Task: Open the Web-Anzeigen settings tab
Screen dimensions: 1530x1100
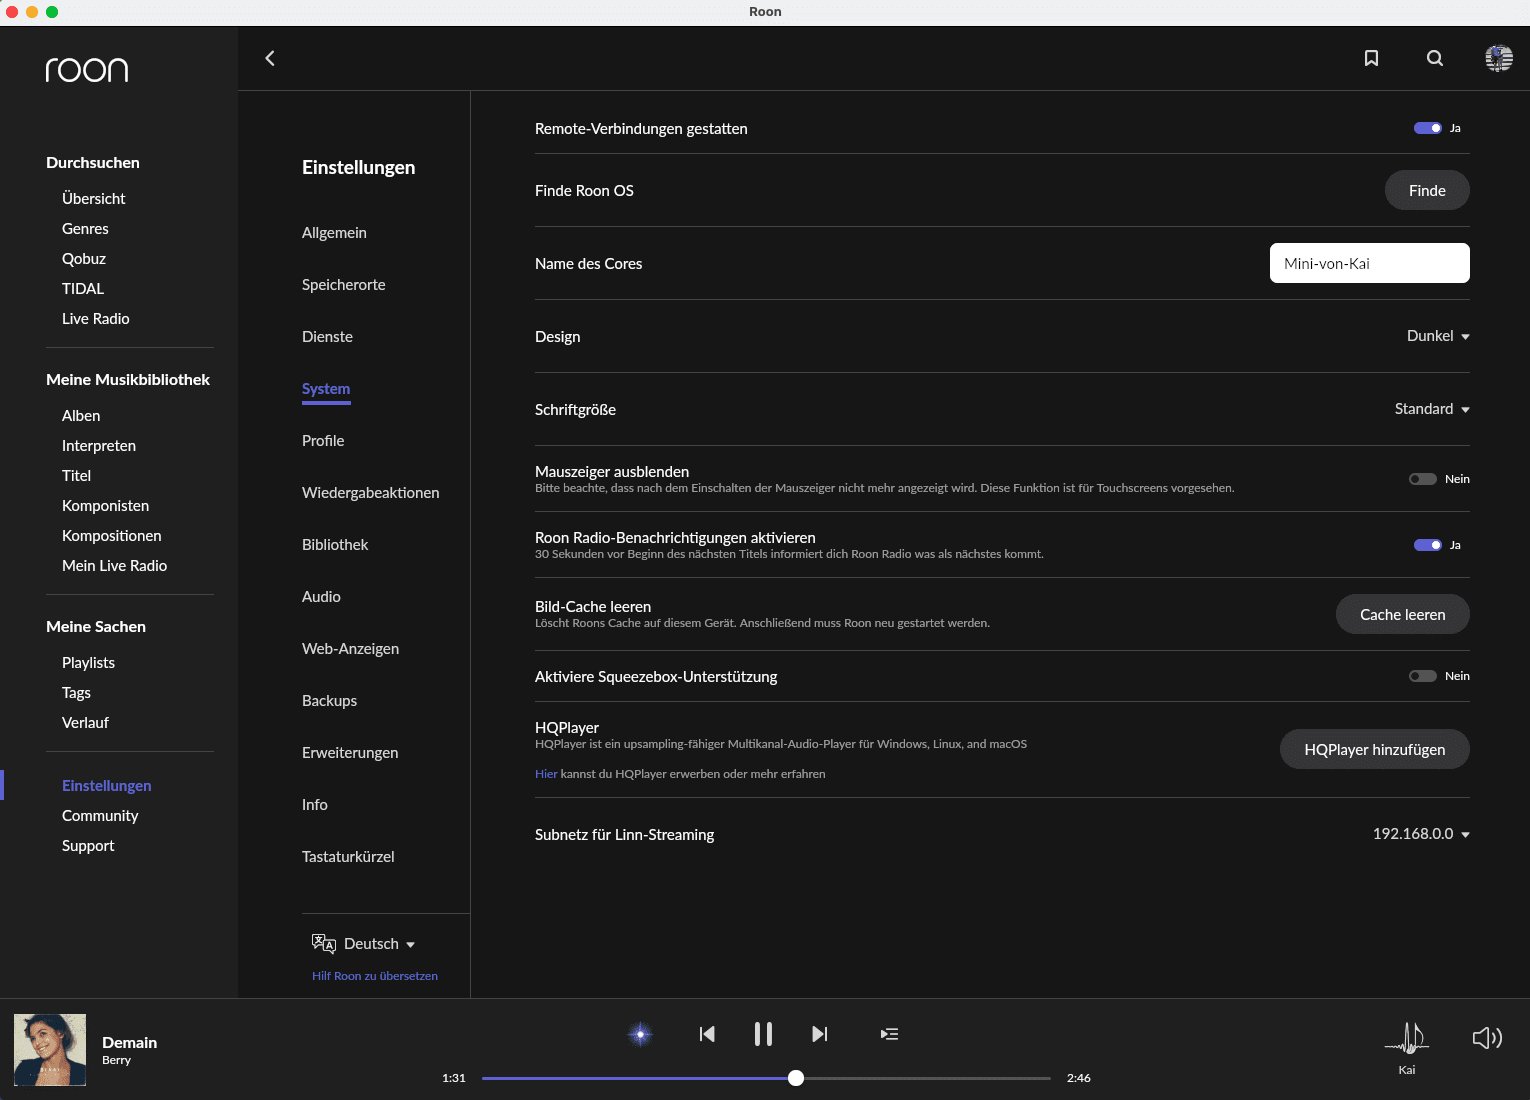Action: pos(350,649)
